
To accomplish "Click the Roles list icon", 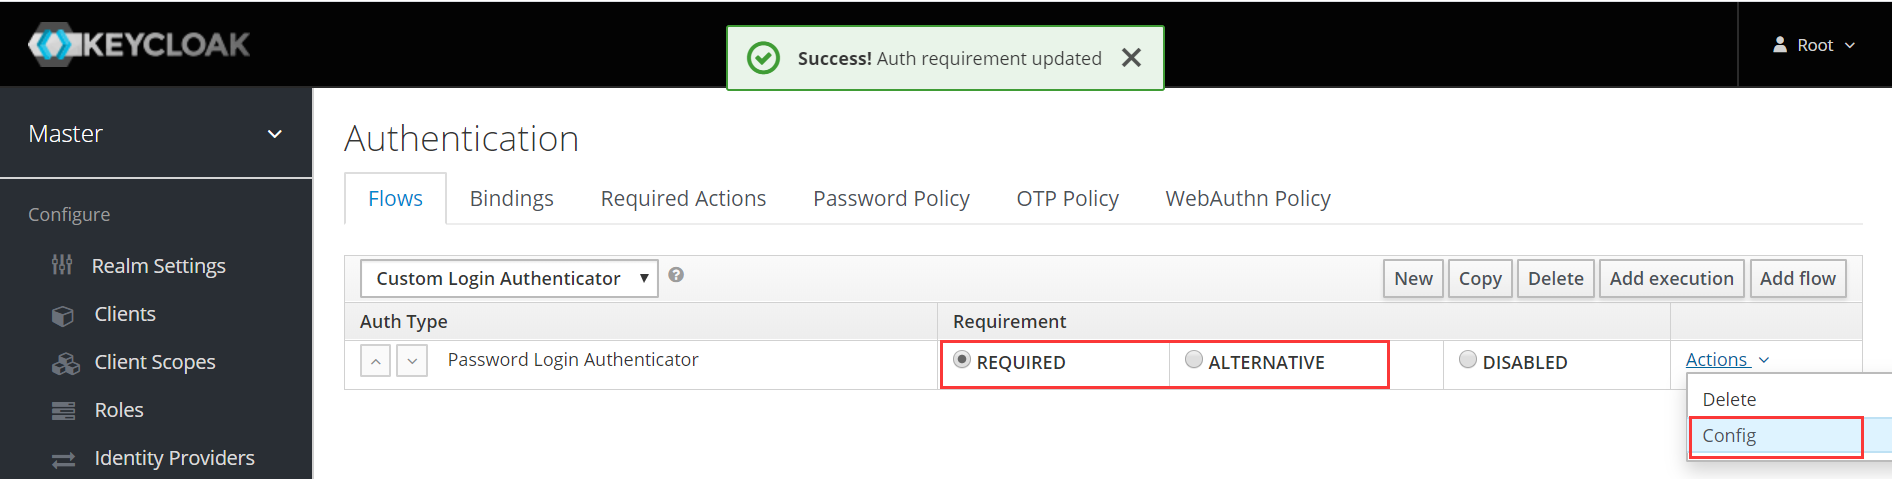I will pos(63,411).
